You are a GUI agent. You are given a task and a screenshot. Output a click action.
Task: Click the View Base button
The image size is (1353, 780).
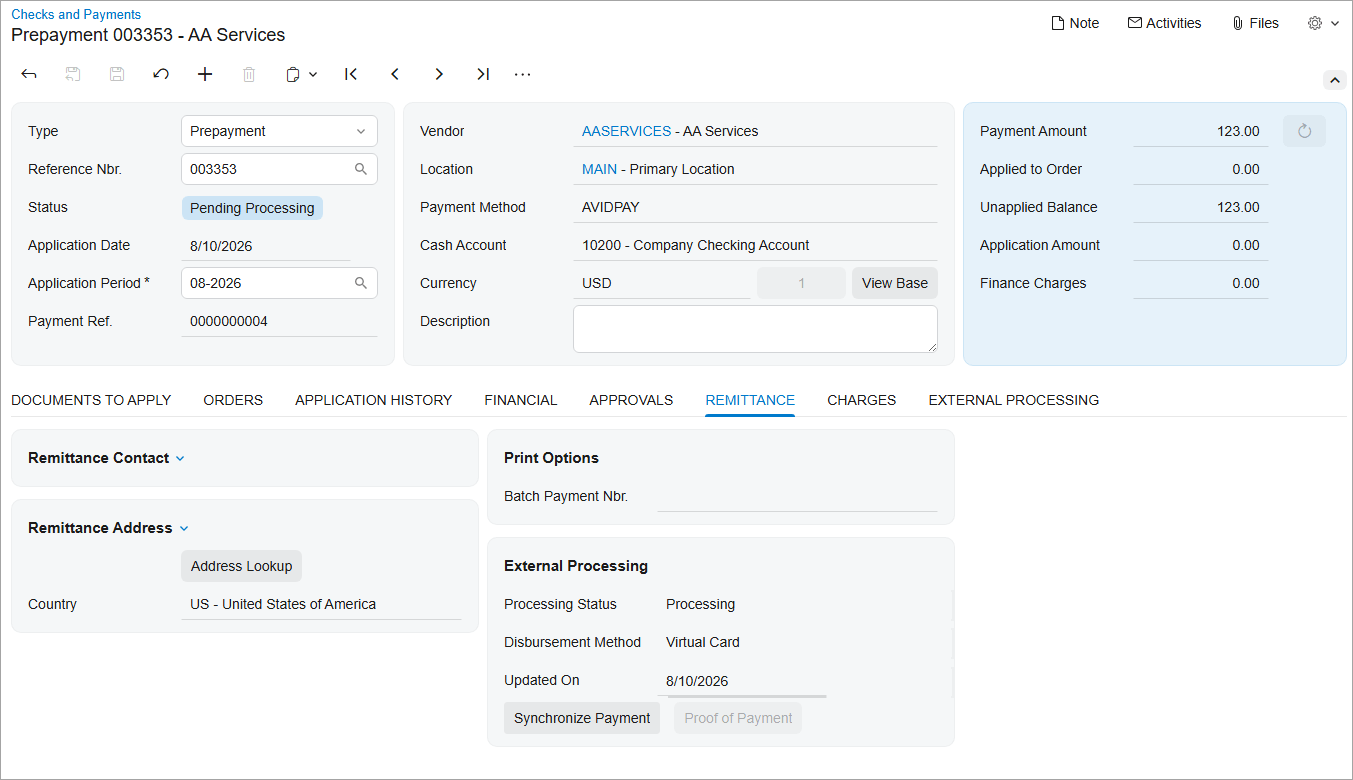[895, 283]
